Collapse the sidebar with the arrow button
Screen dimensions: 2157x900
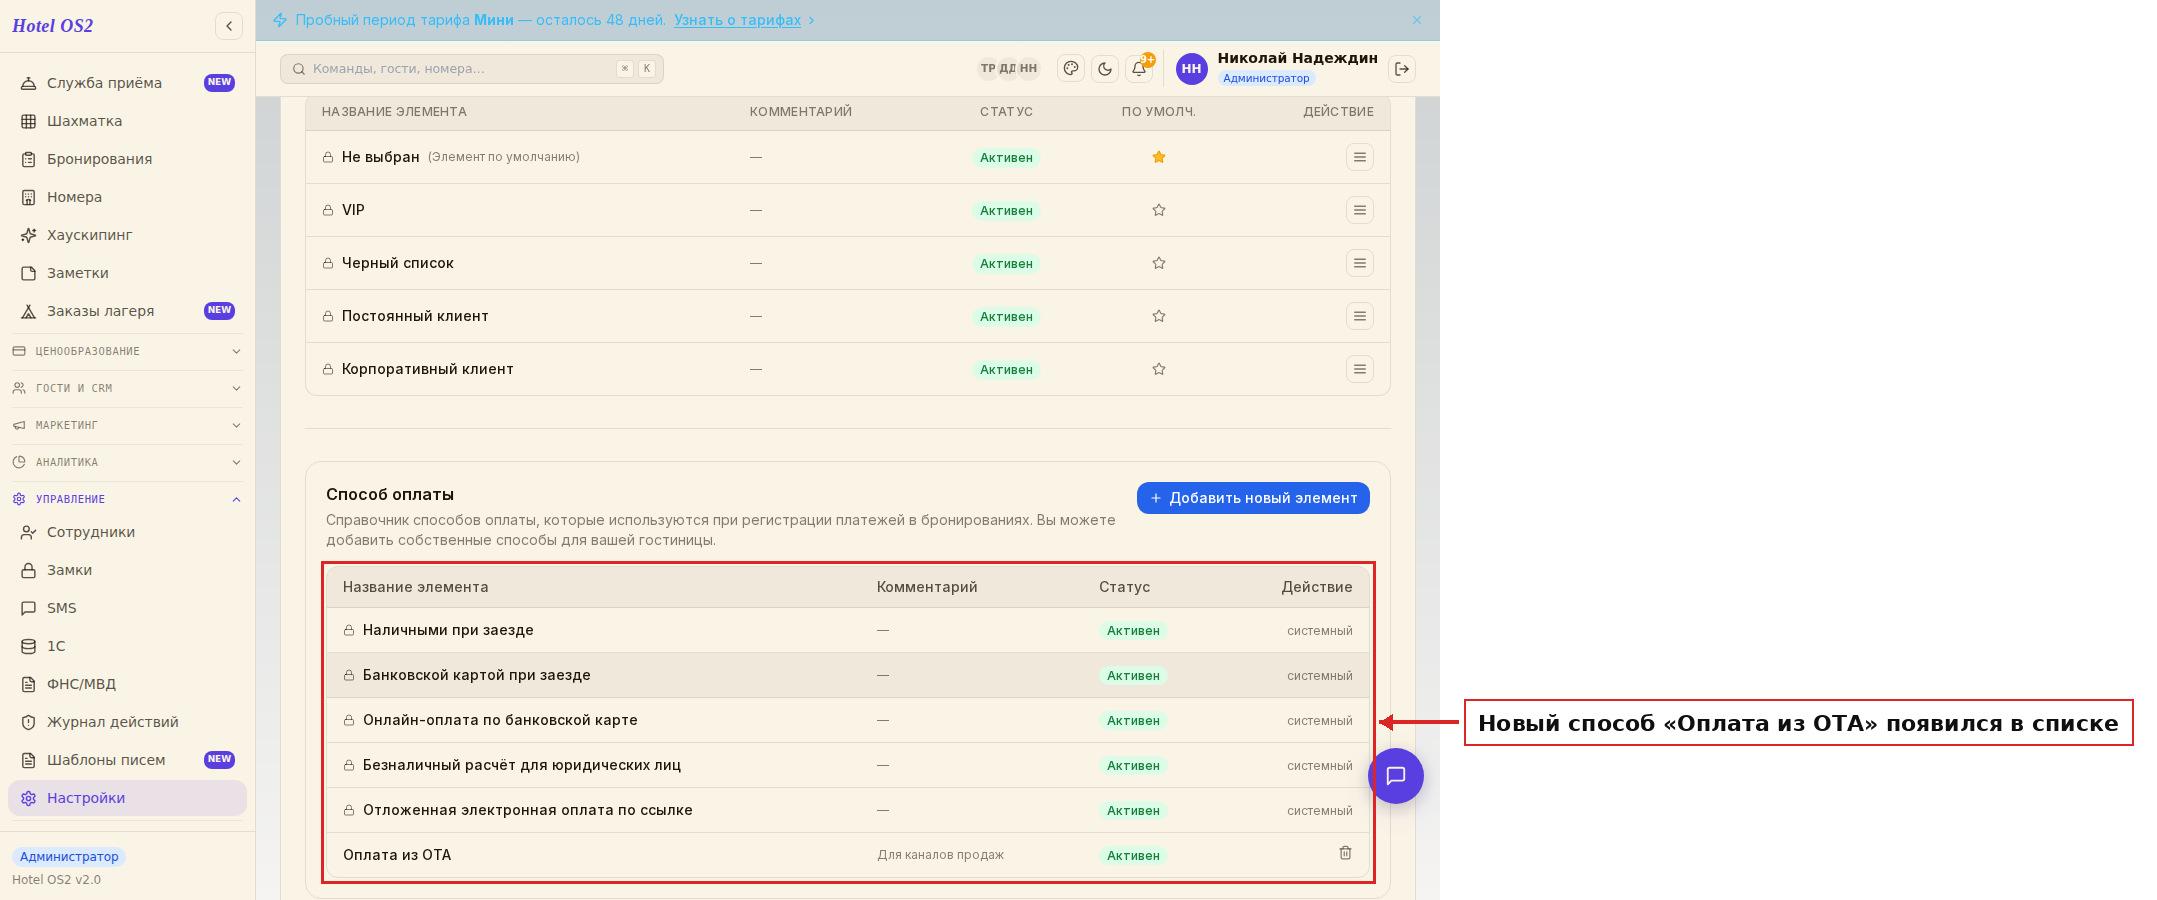(229, 26)
